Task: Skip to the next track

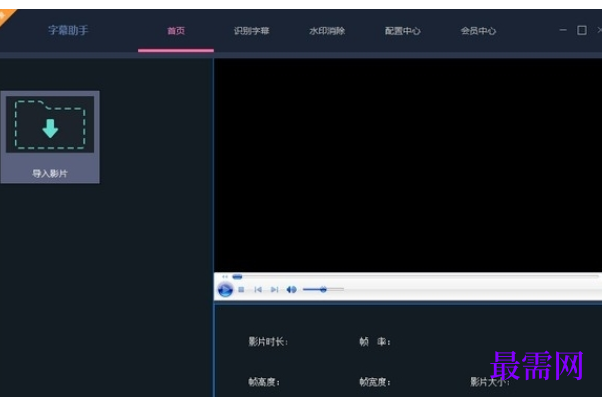Action: (x=275, y=289)
